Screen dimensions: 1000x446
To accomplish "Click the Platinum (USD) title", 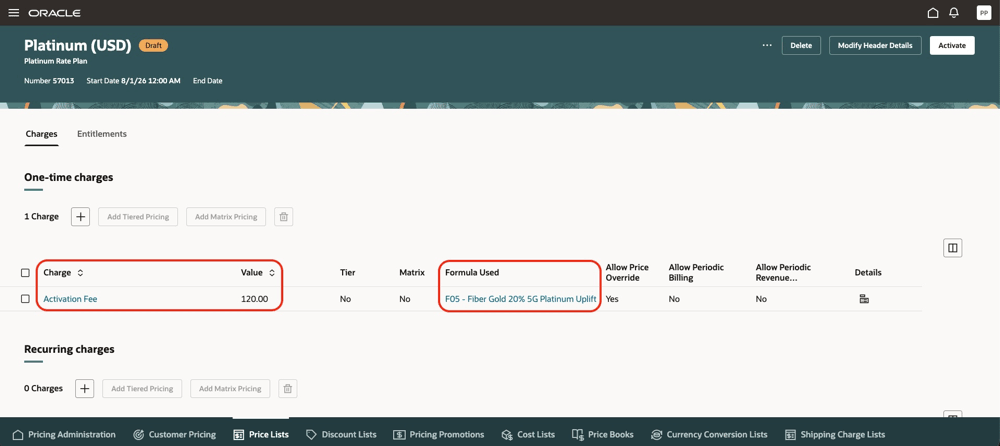I will pos(77,45).
